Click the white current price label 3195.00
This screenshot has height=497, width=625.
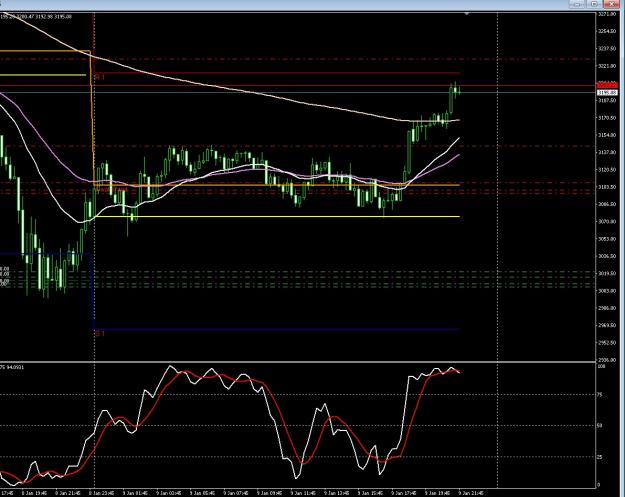click(x=607, y=93)
